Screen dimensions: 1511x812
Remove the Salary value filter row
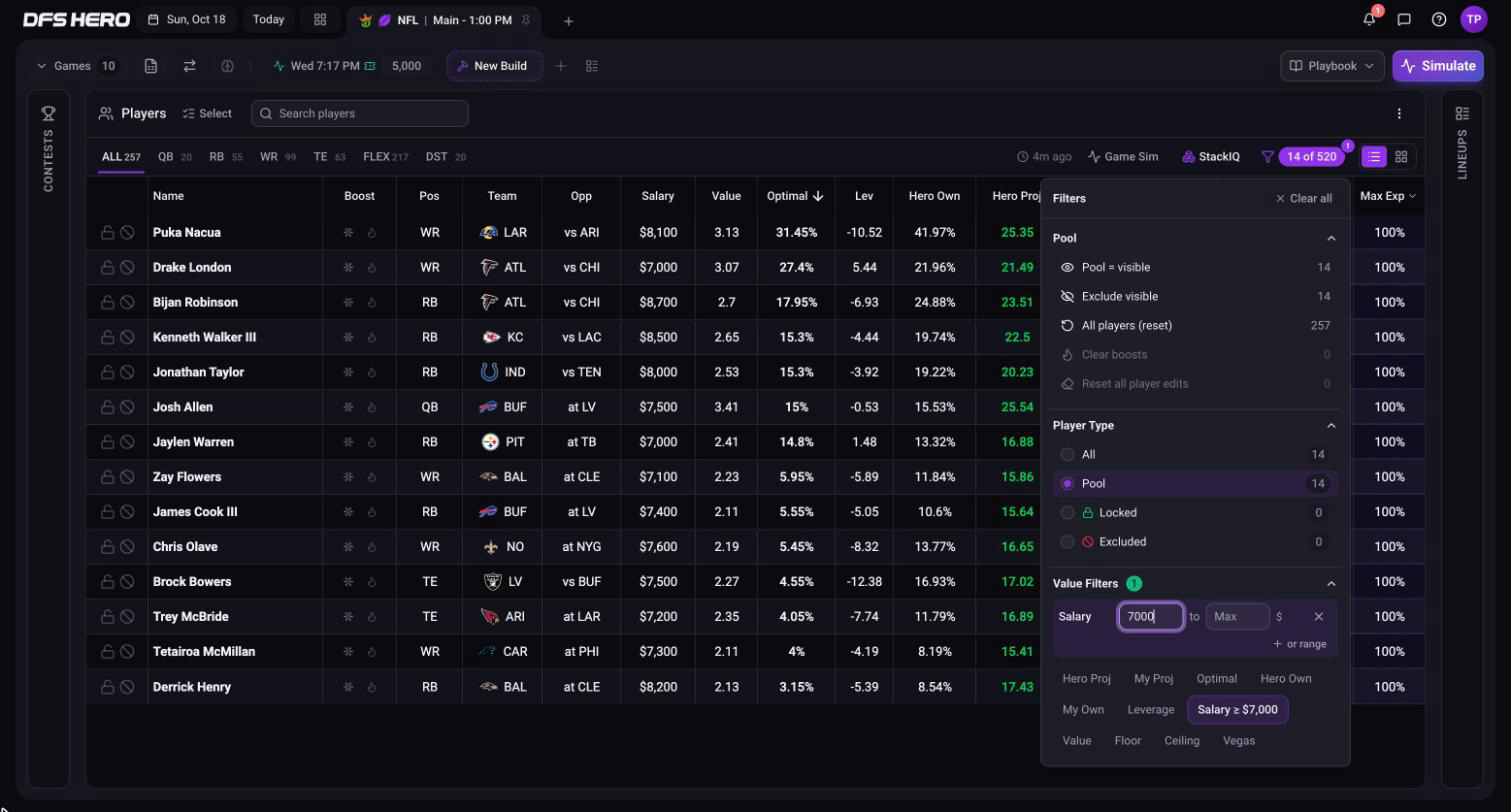click(x=1318, y=616)
